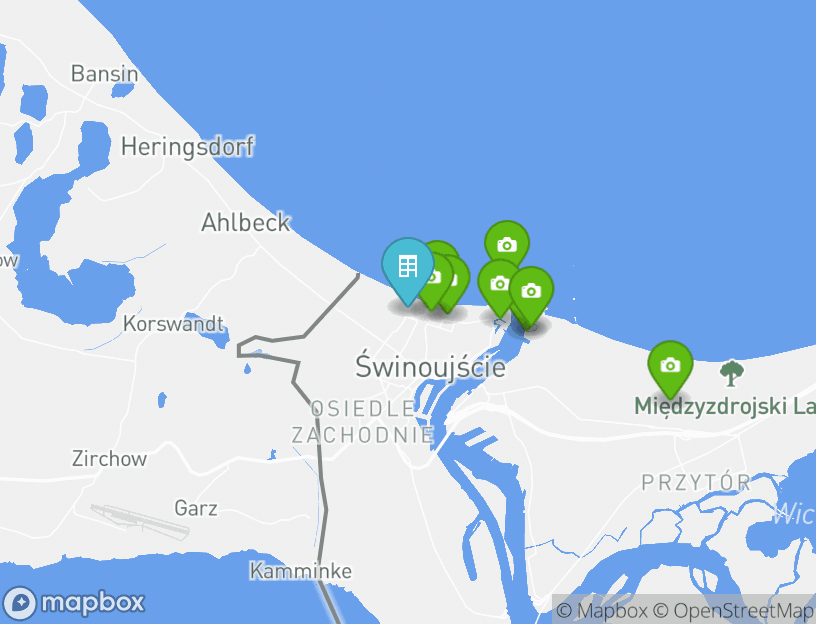
Task: Select the Zirchow village label
Action: (x=109, y=459)
